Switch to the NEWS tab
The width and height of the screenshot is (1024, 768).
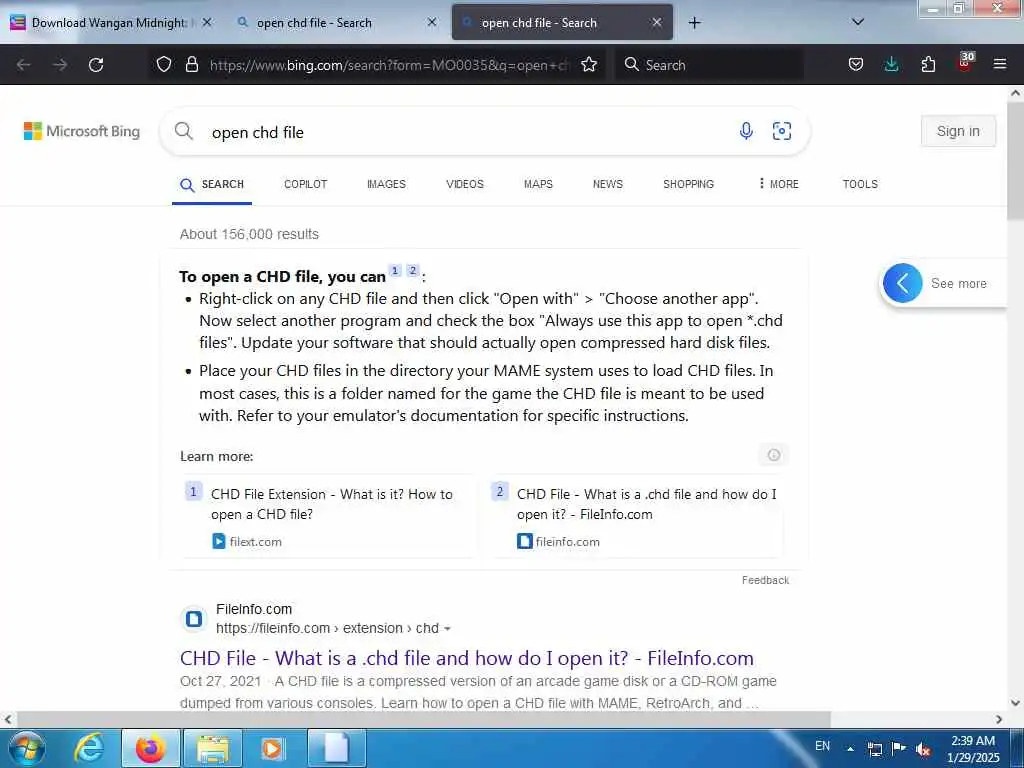click(x=608, y=184)
